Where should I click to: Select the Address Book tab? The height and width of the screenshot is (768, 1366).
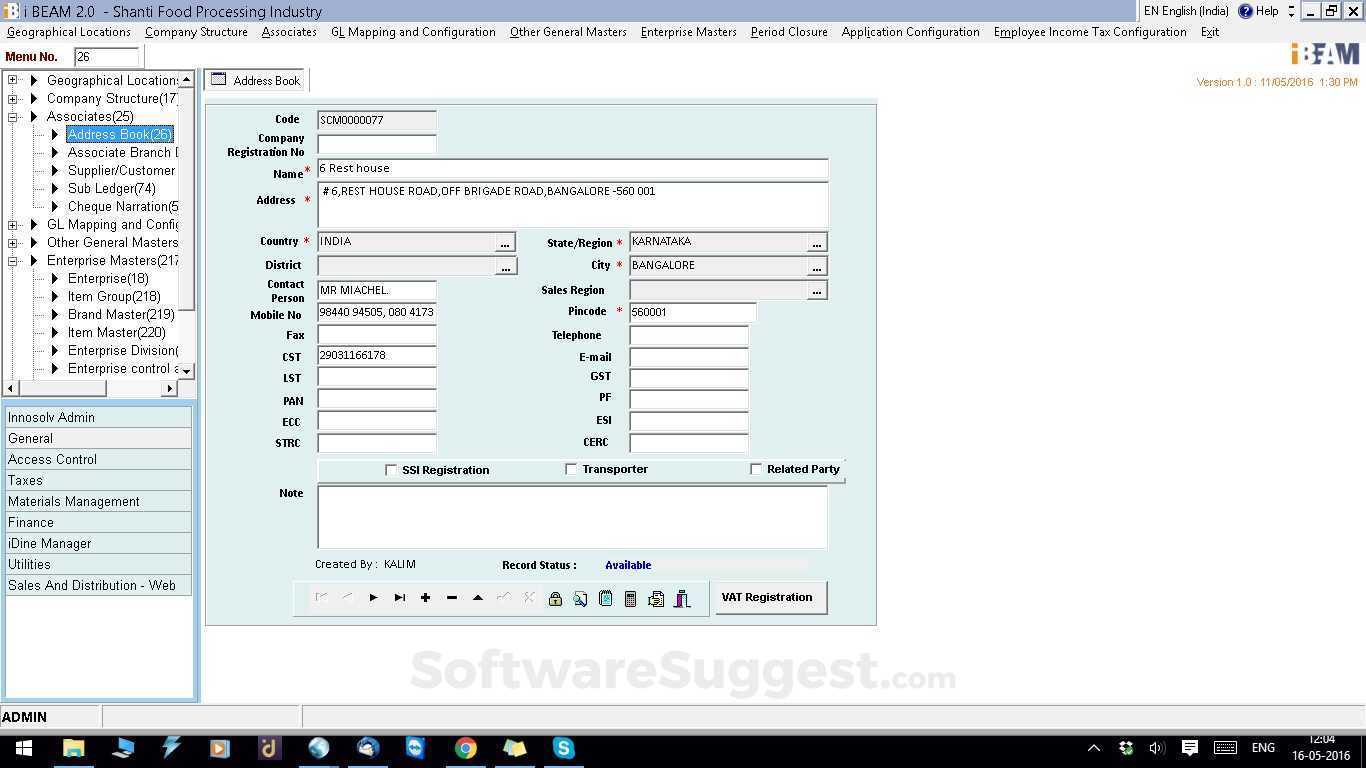255,80
